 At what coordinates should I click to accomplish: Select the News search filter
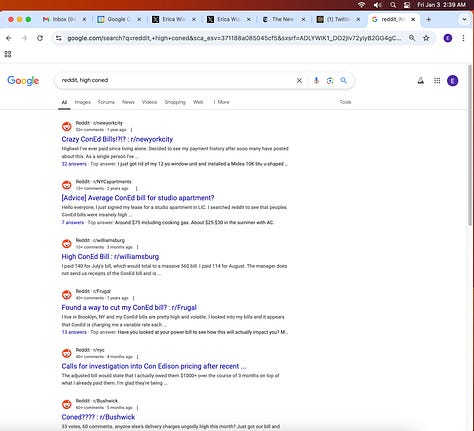click(x=128, y=102)
